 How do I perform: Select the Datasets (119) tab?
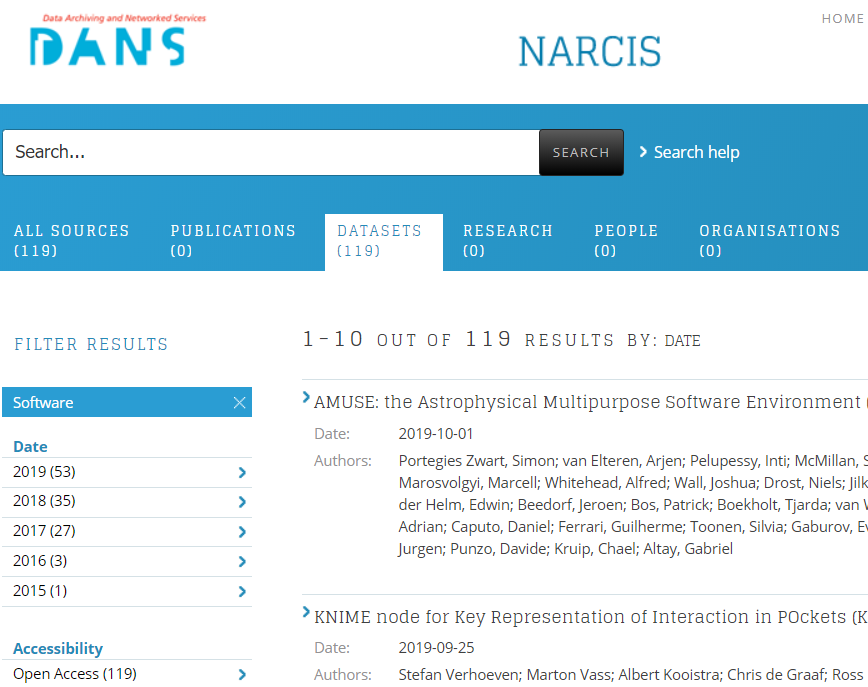384,242
